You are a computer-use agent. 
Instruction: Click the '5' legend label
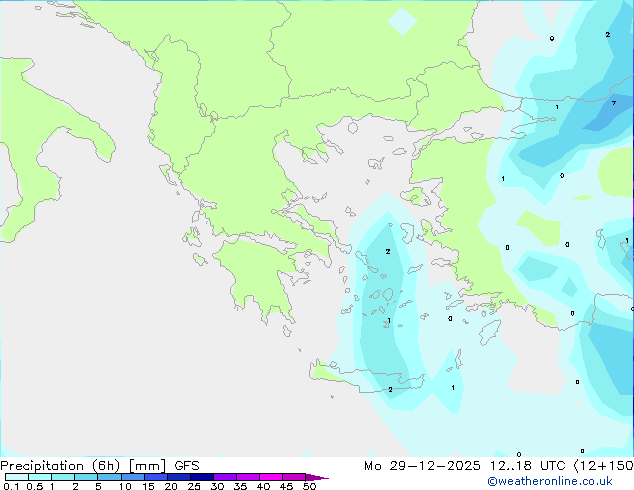point(98,486)
